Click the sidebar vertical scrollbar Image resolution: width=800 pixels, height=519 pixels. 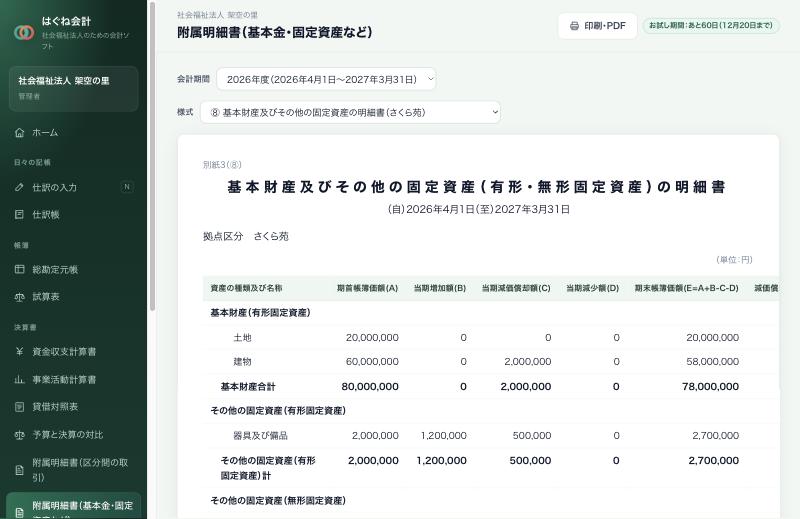pos(152,156)
